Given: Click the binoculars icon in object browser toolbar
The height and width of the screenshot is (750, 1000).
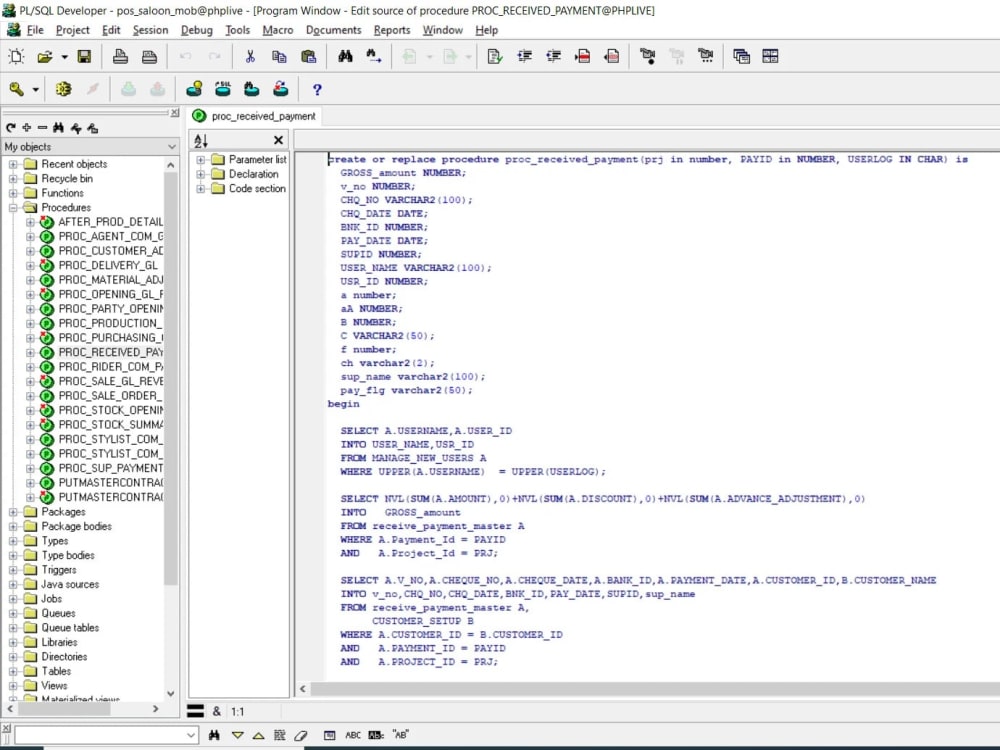Looking at the screenshot, I should pyautogui.click(x=59, y=128).
